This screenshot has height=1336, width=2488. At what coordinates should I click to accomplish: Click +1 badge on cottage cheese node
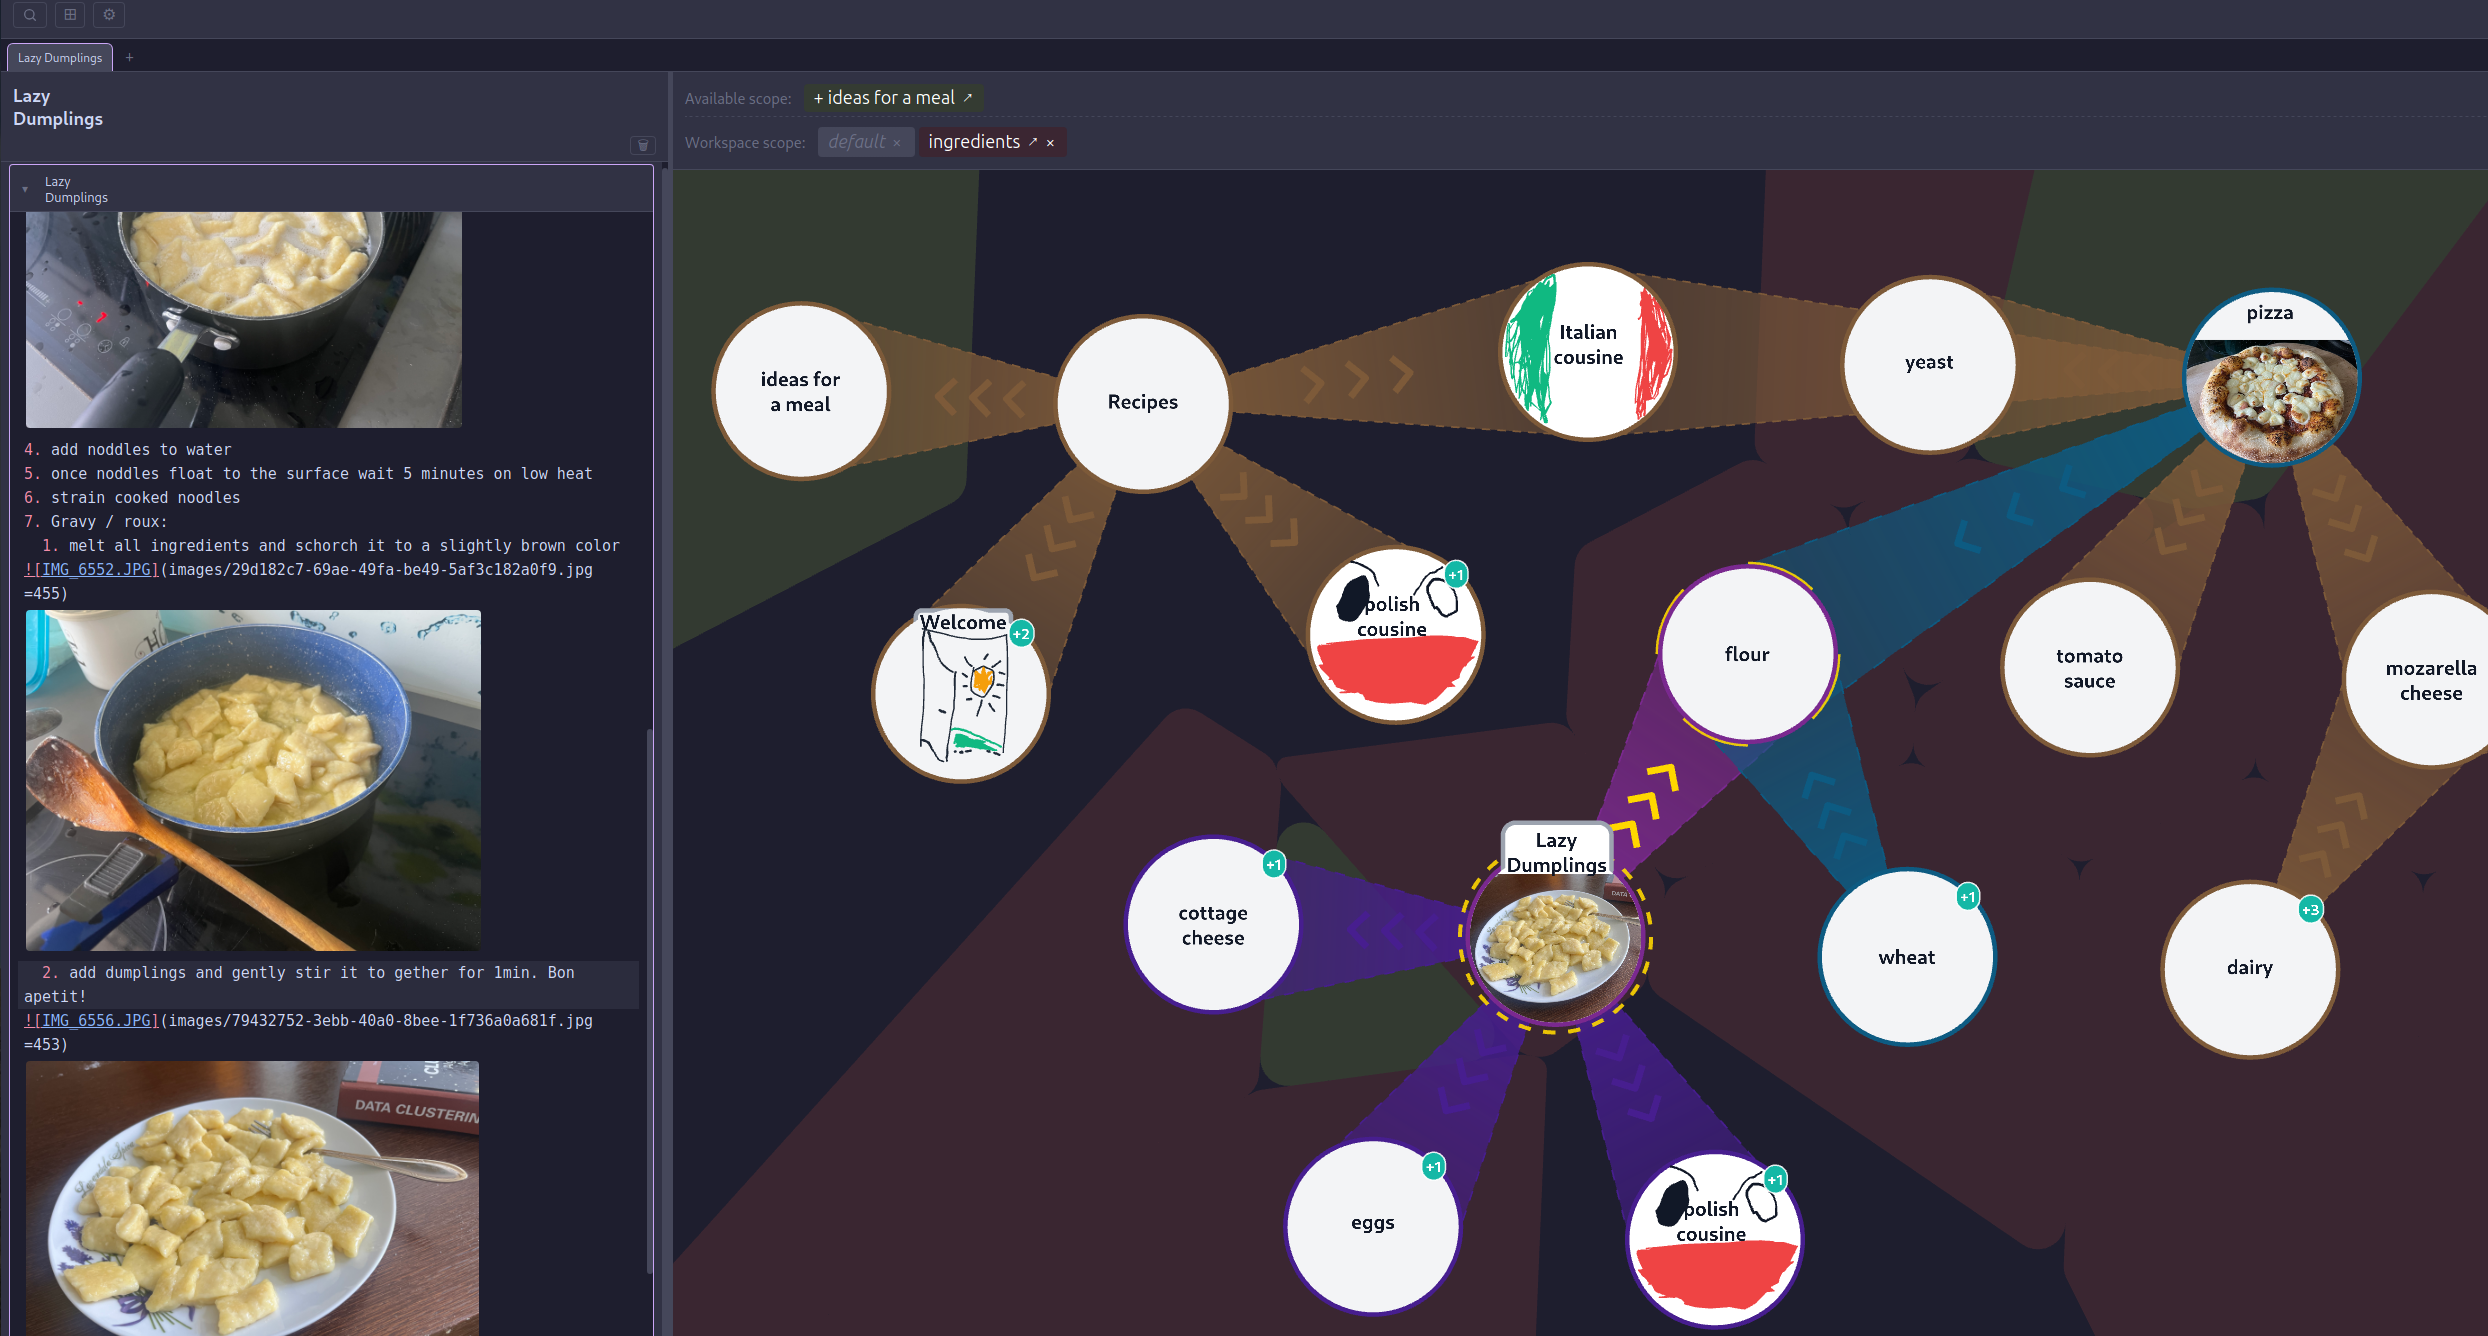1274,865
